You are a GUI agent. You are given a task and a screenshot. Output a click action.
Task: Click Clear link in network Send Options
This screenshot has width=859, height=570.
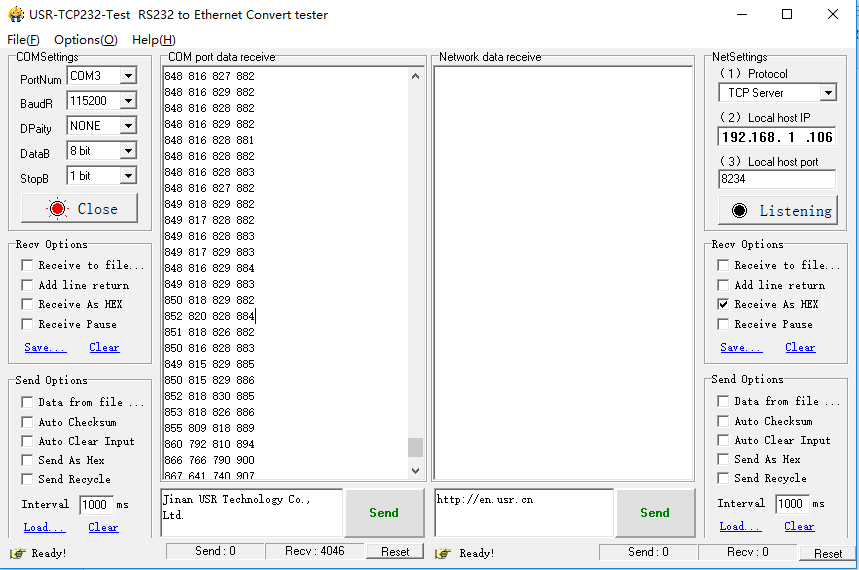(x=799, y=526)
